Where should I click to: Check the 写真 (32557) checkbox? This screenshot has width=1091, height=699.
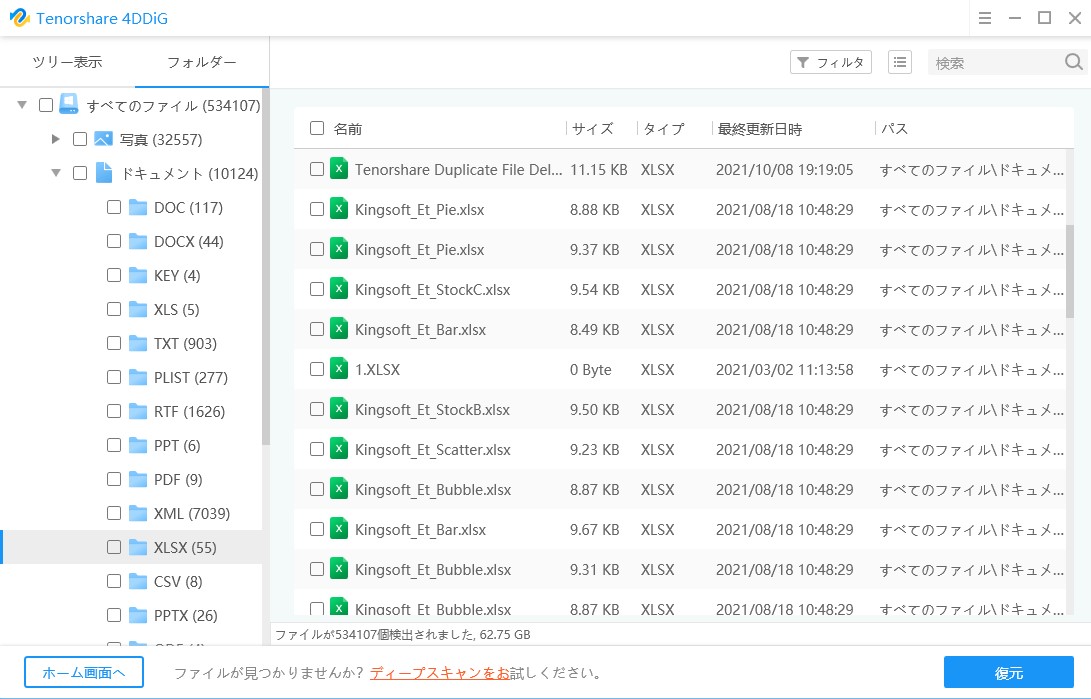click(80, 139)
